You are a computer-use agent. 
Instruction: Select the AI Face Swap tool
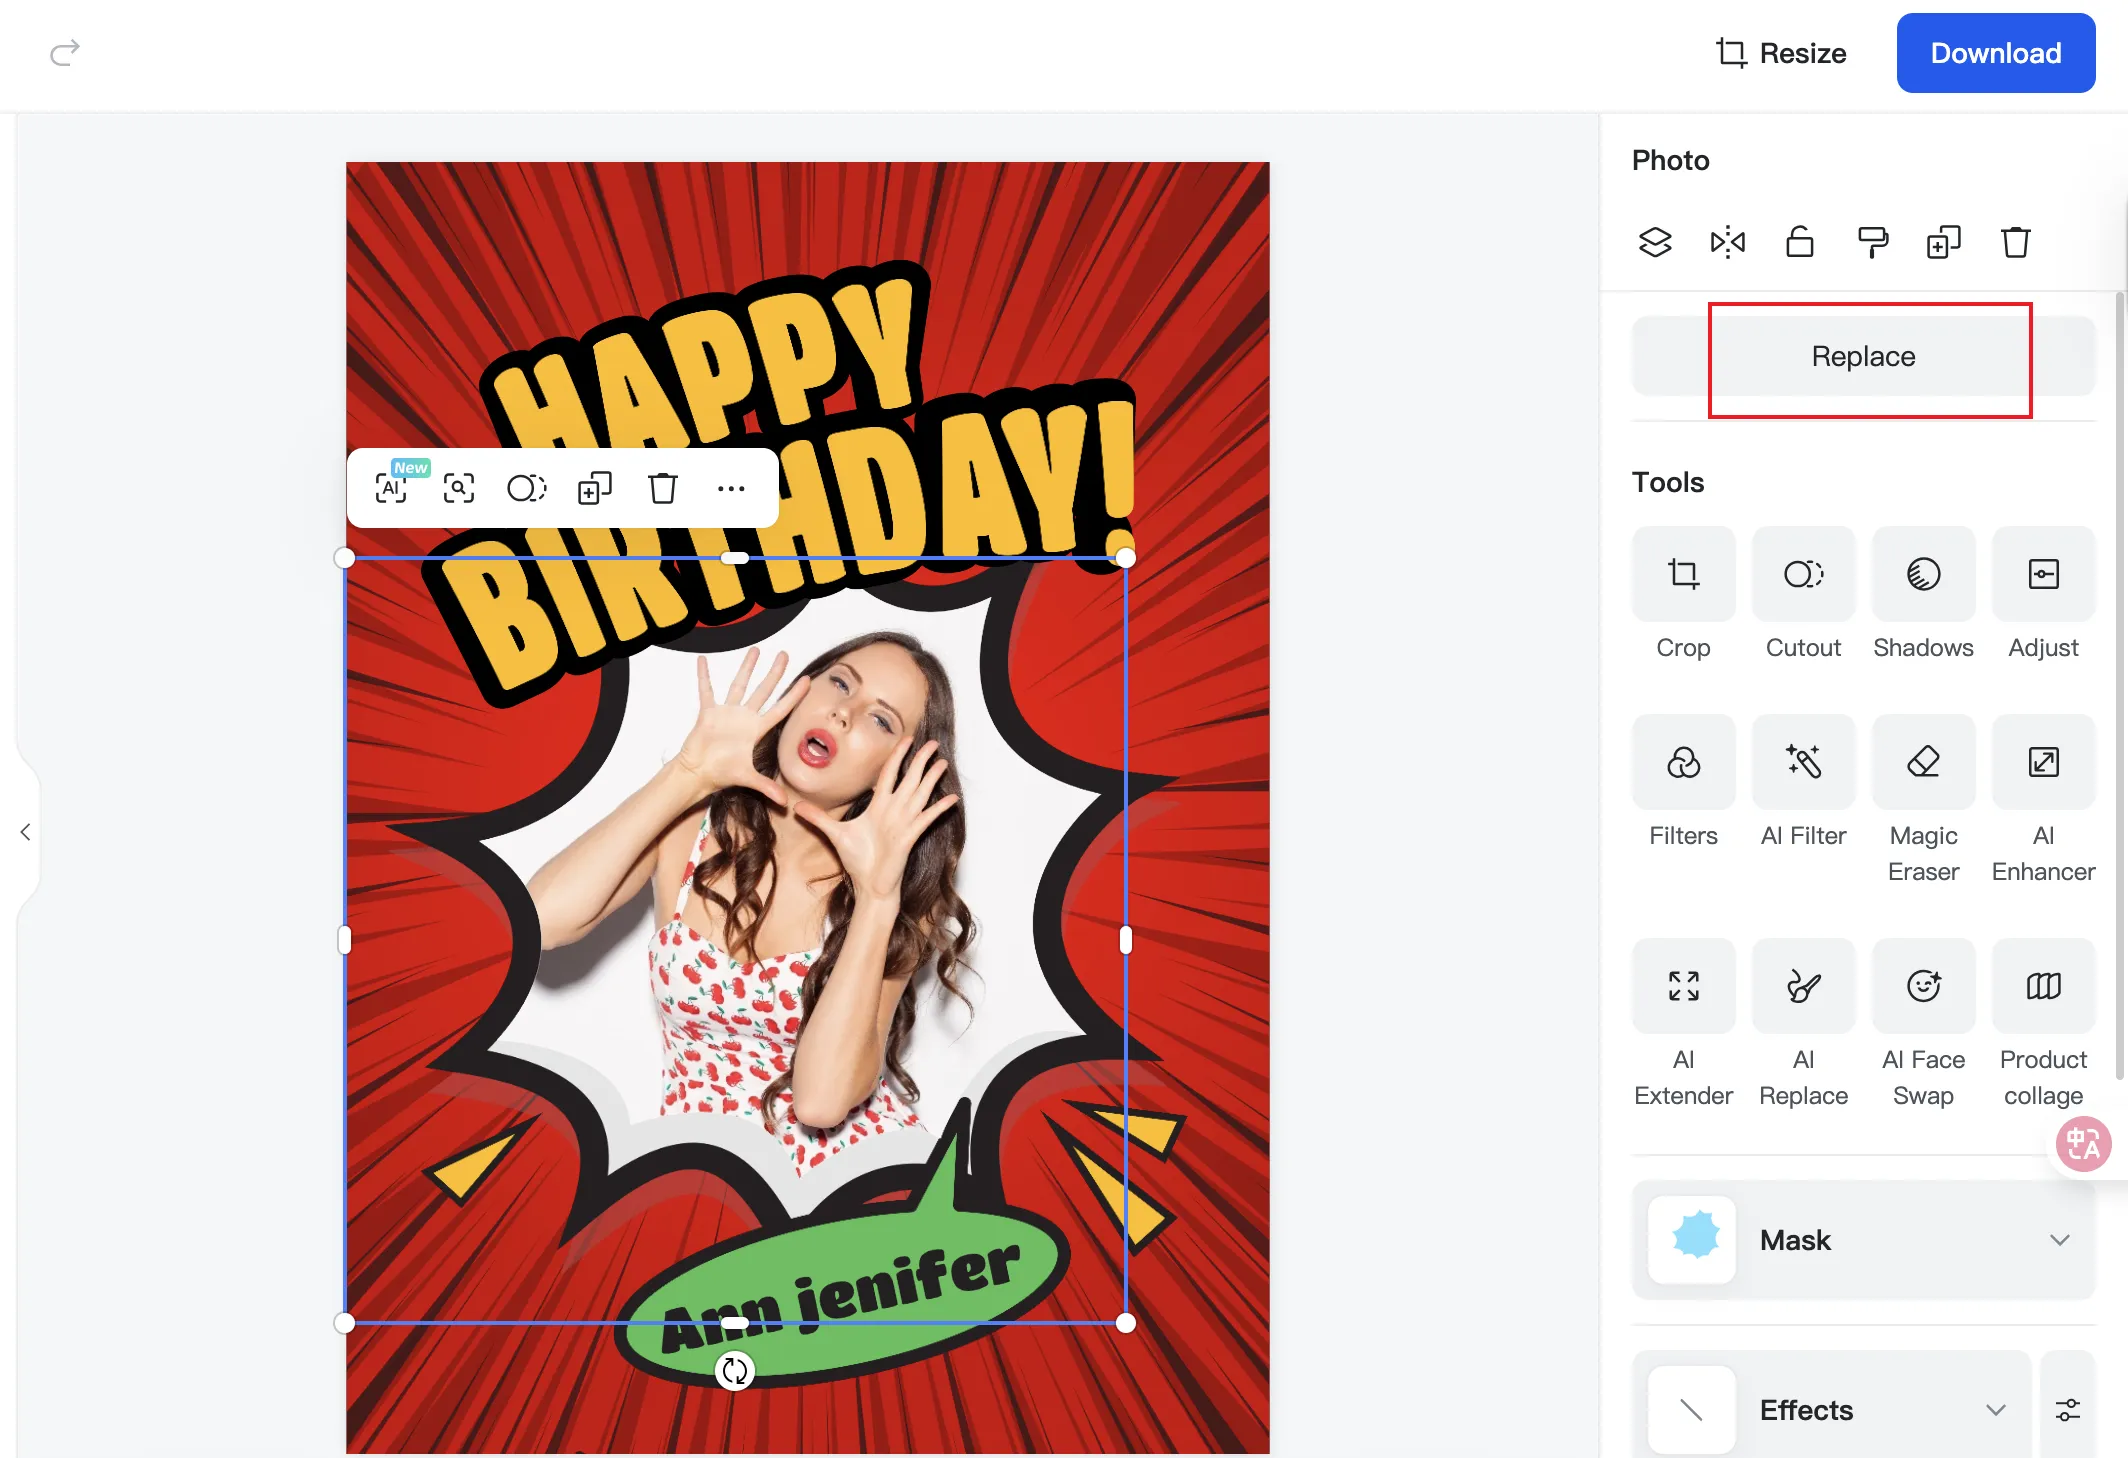coord(1922,985)
